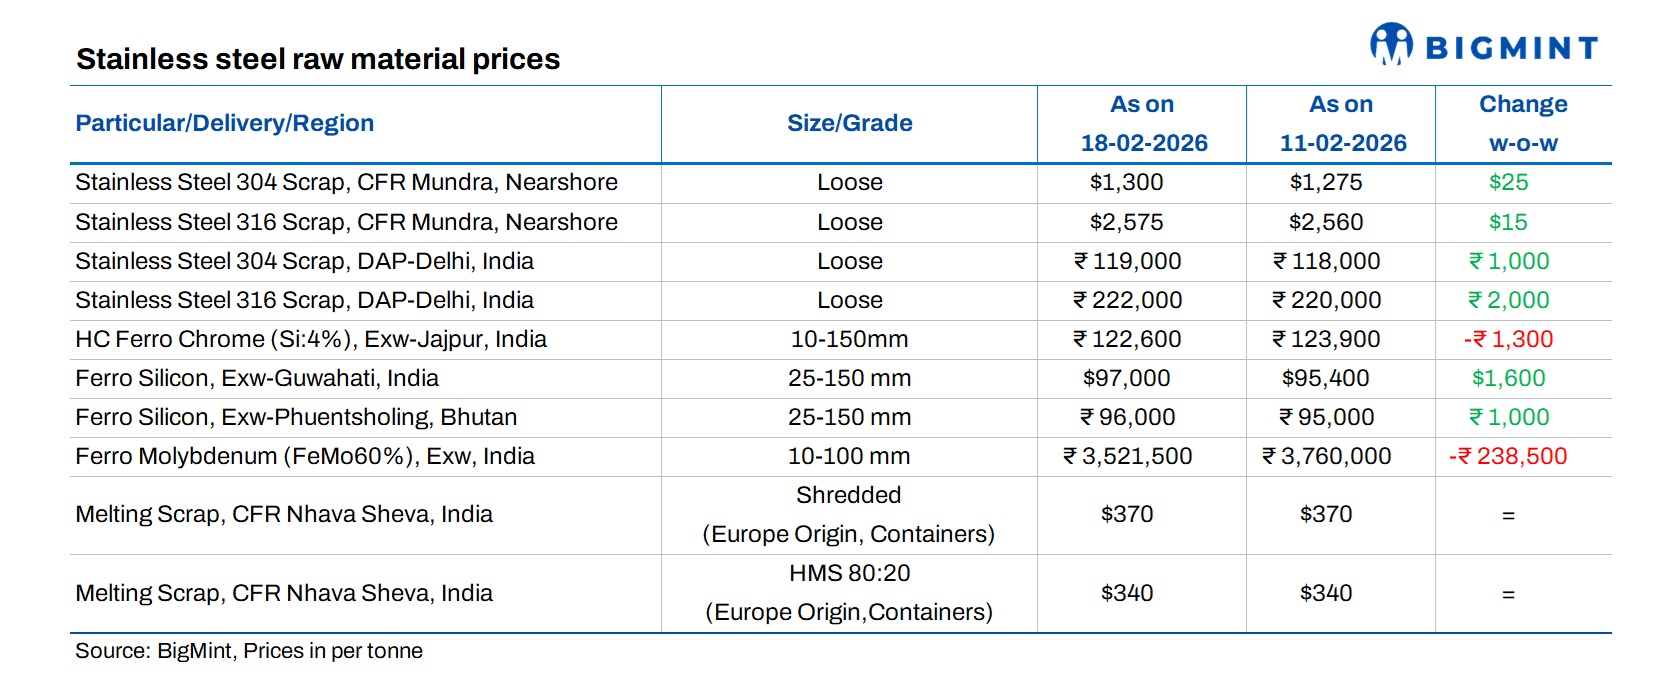Click the Particular/Delivery/Region column header

click(225, 123)
